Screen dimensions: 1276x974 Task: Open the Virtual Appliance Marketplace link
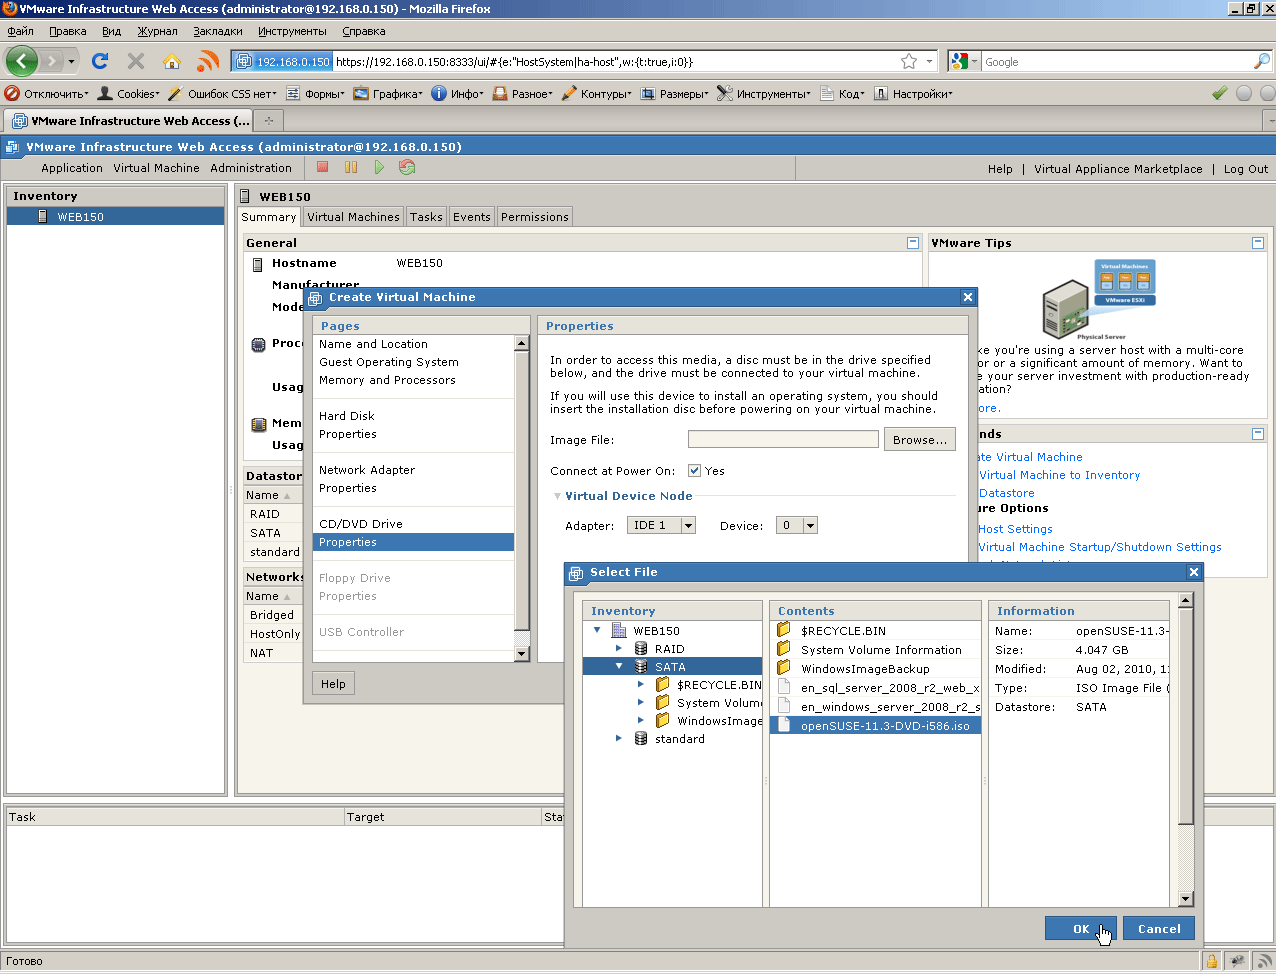1118,169
